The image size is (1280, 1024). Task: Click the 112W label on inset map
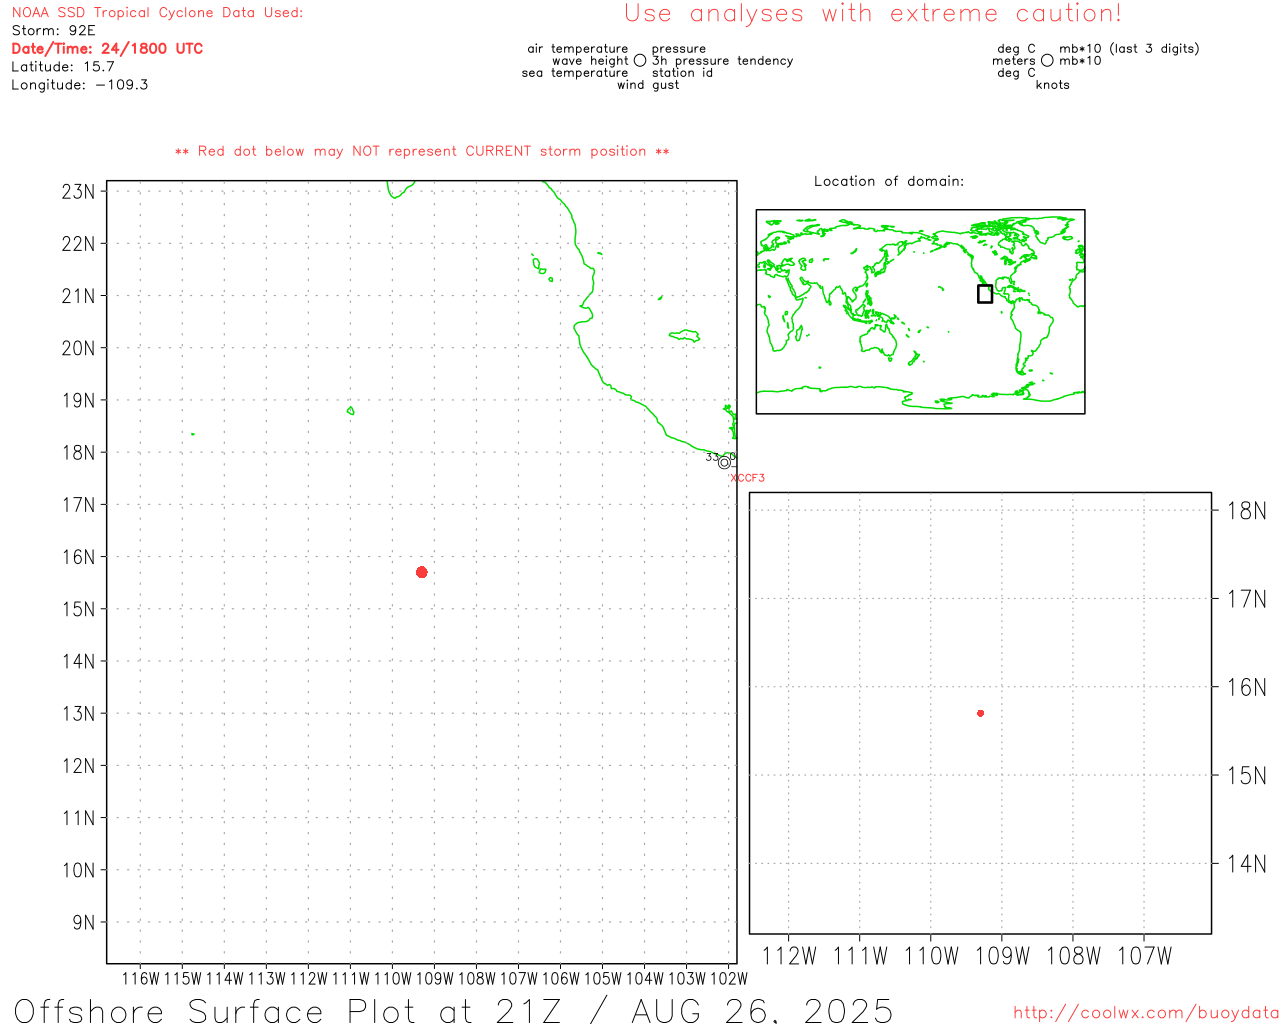[789, 956]
